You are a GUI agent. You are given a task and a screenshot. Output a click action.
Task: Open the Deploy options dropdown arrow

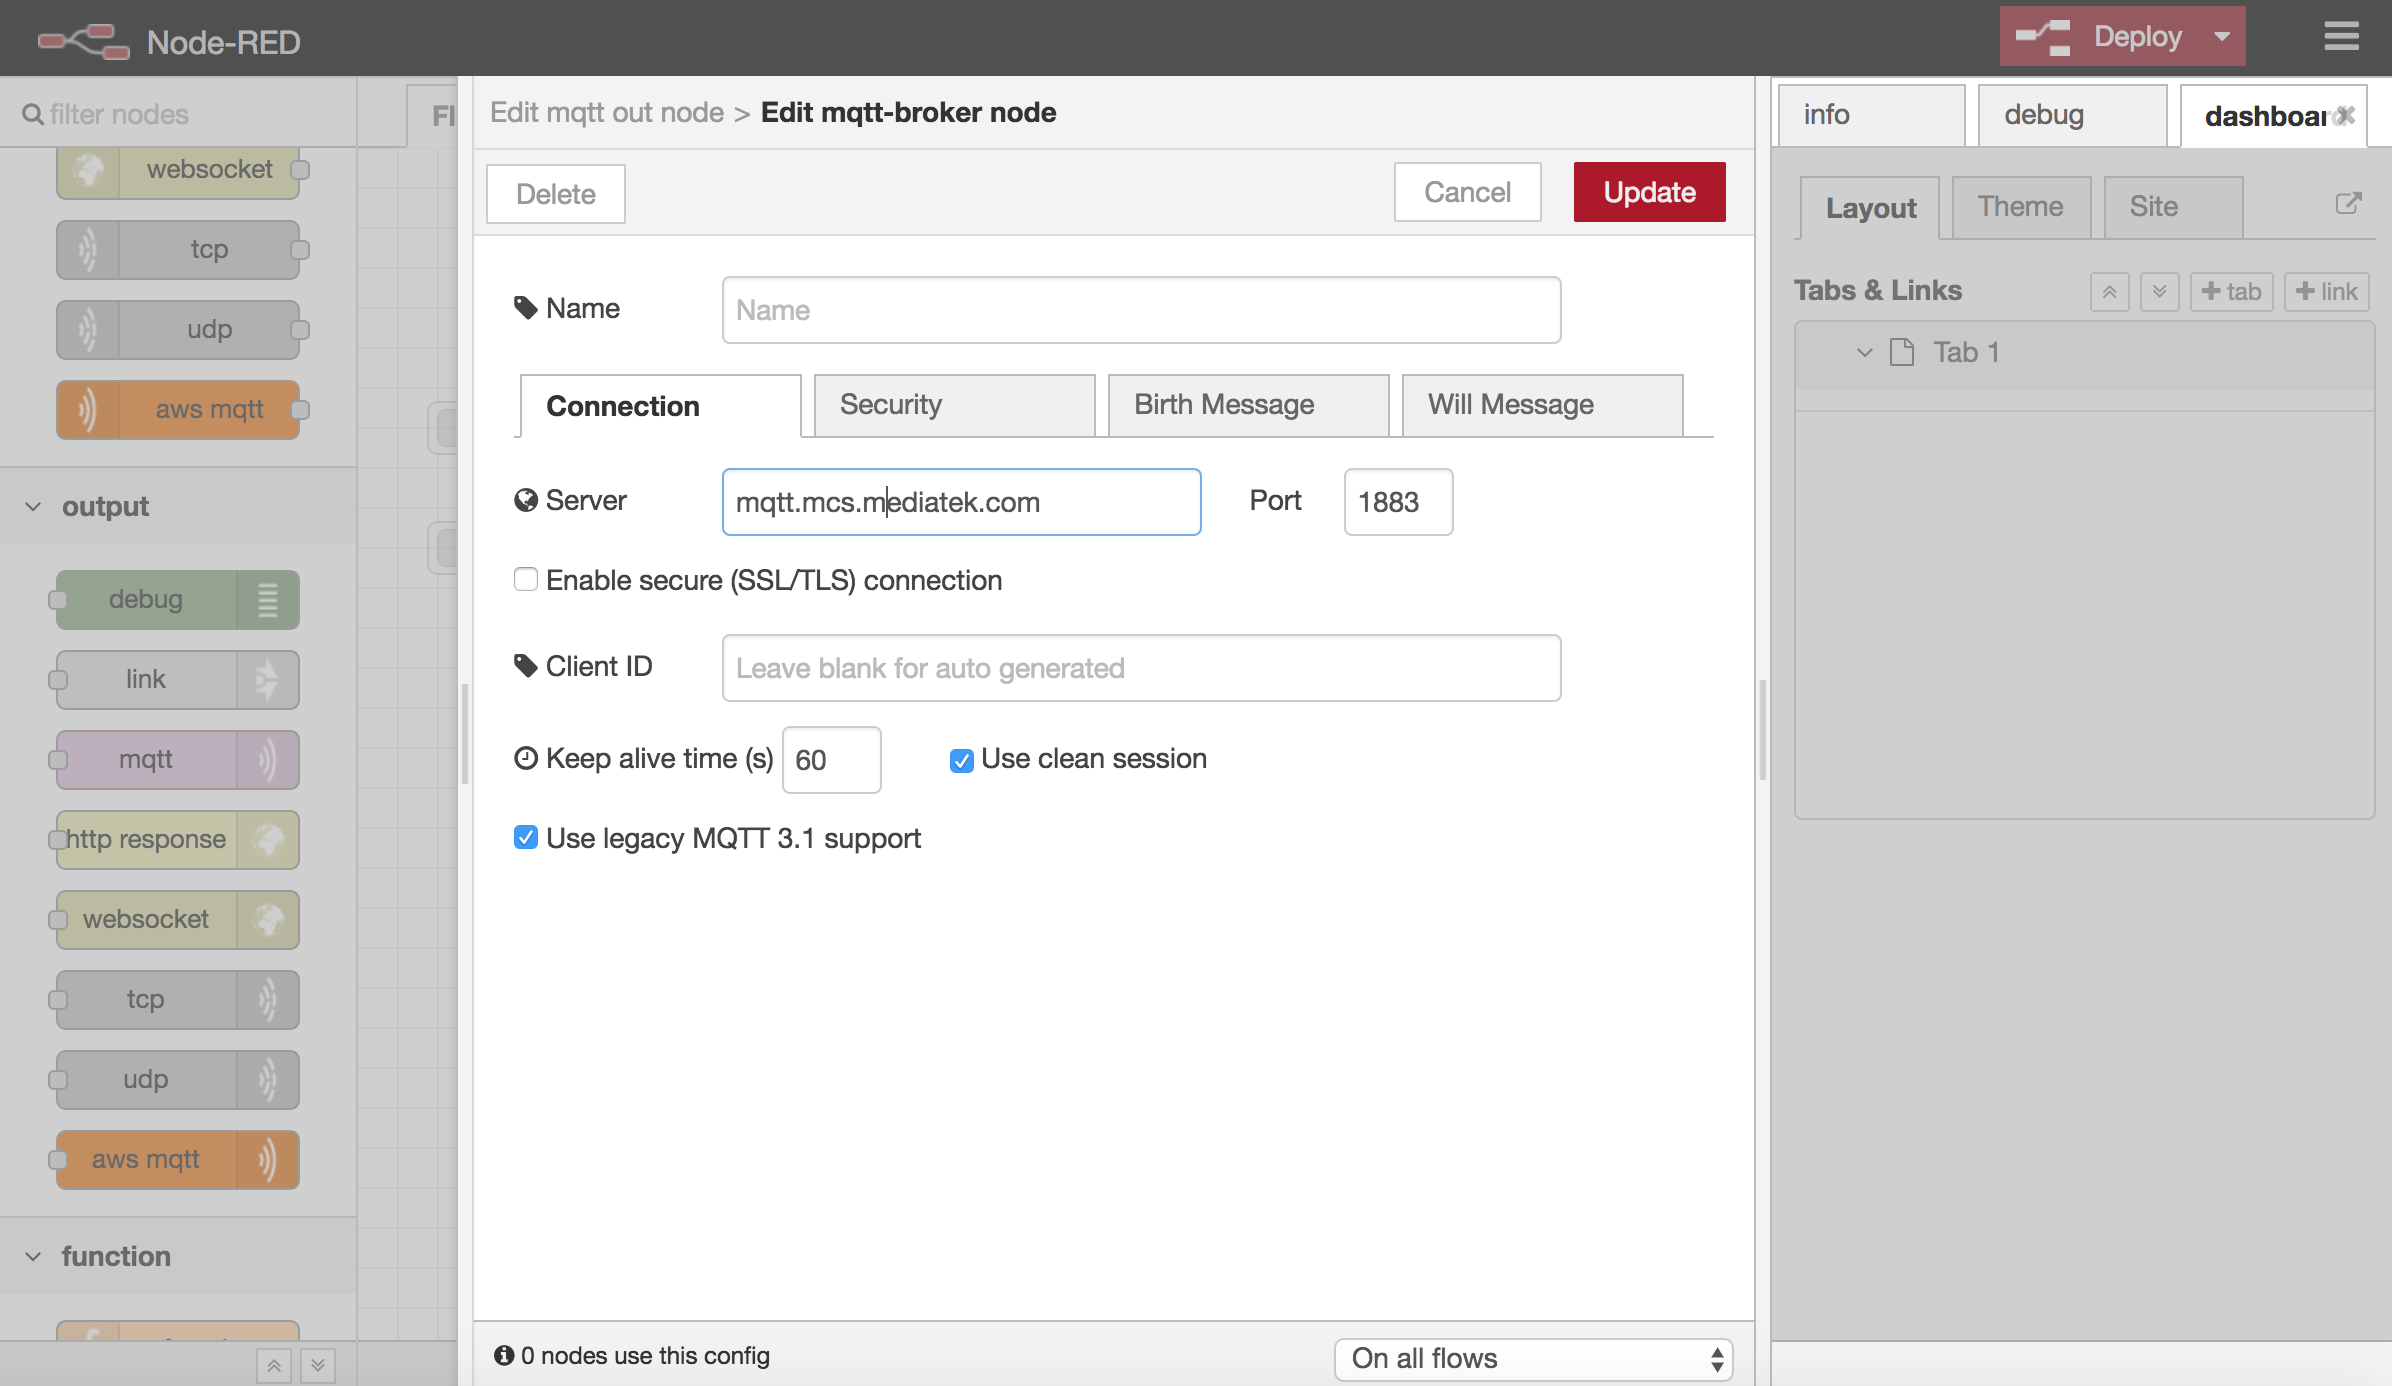pos(2222,37)
